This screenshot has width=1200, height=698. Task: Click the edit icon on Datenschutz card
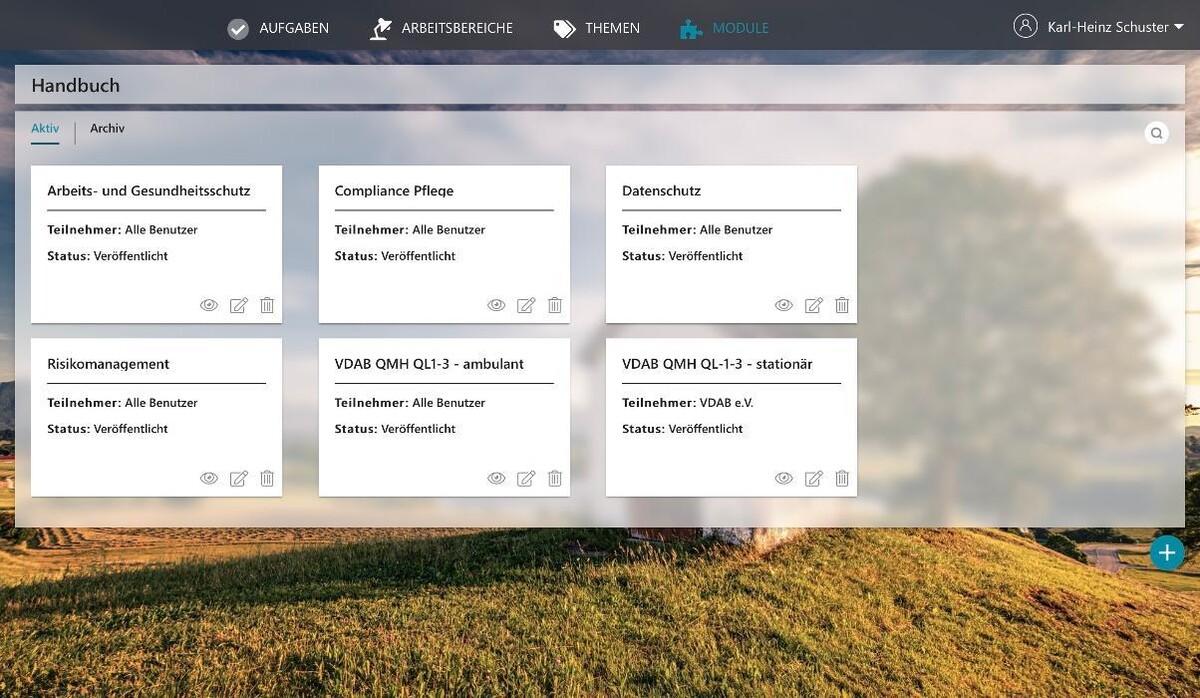814,305
